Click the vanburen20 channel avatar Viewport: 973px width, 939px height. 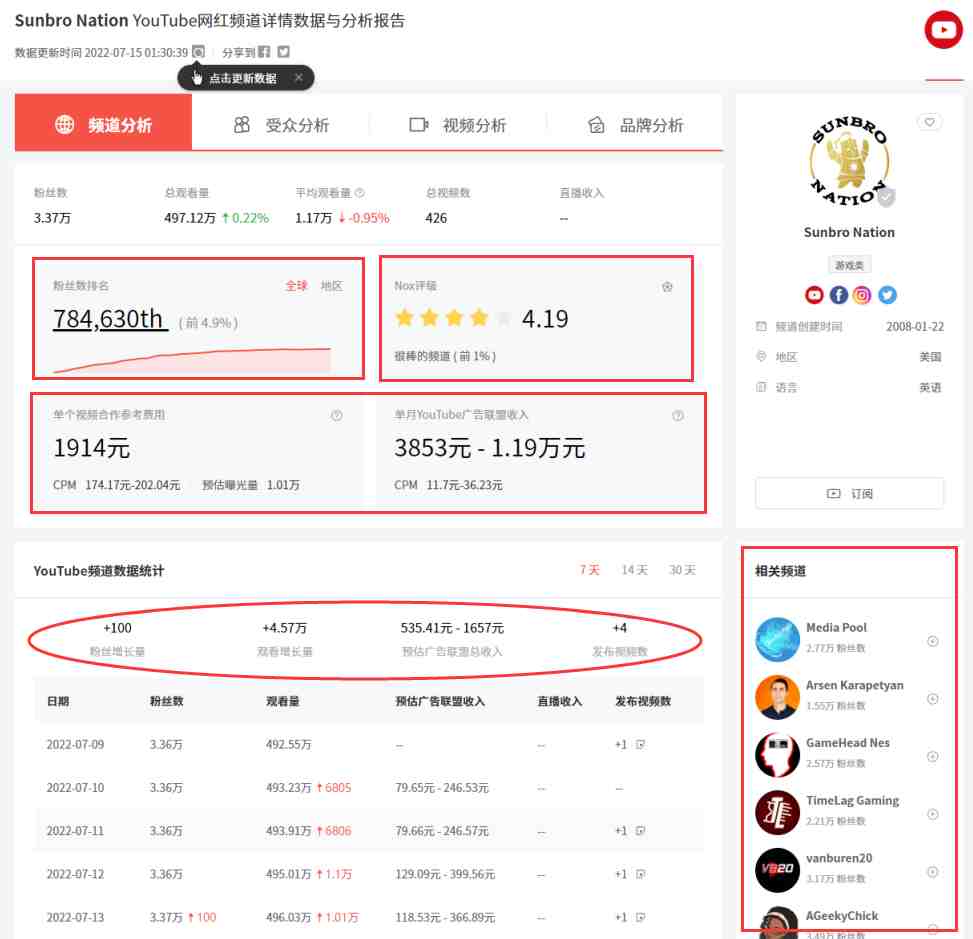click(x=777, y=869)
